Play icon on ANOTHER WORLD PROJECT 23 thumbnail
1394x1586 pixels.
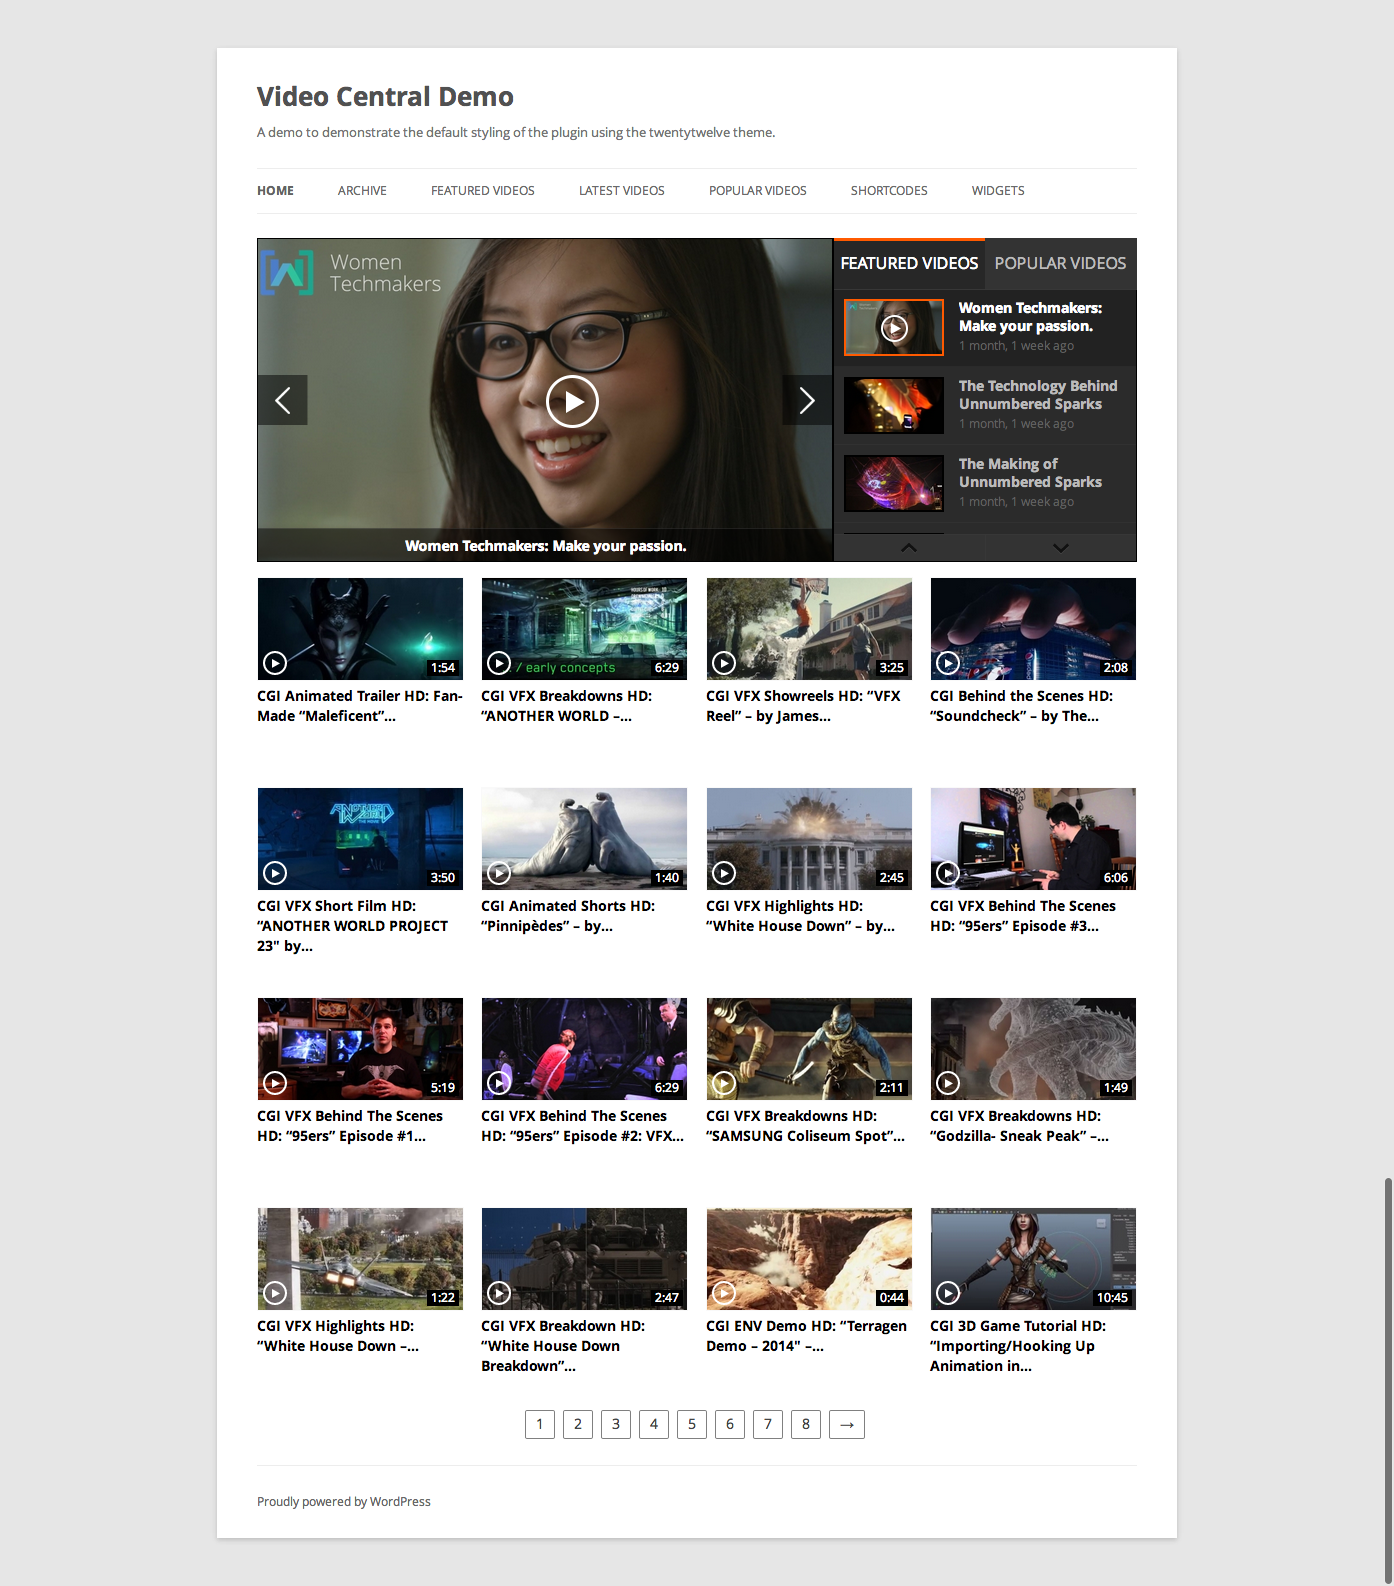click(x=275, y=873)
